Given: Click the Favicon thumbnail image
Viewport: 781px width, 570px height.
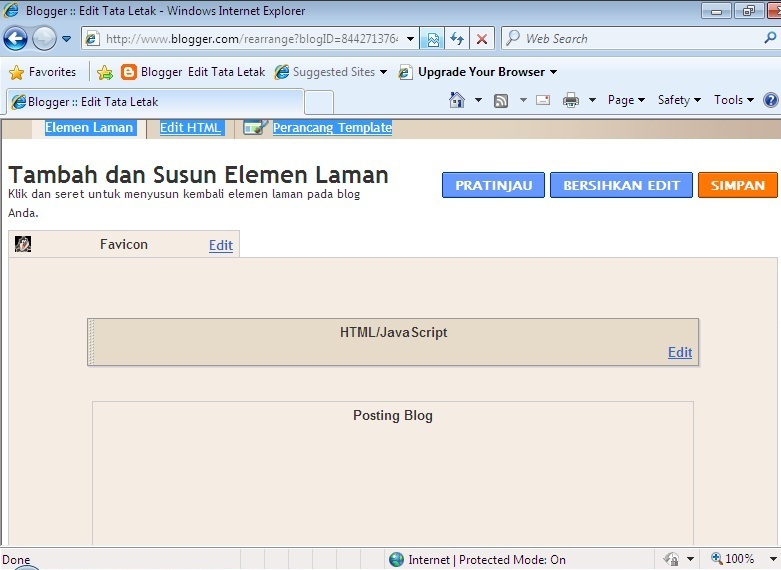Looking at the screenshot, I should click(x=23, y=244).
